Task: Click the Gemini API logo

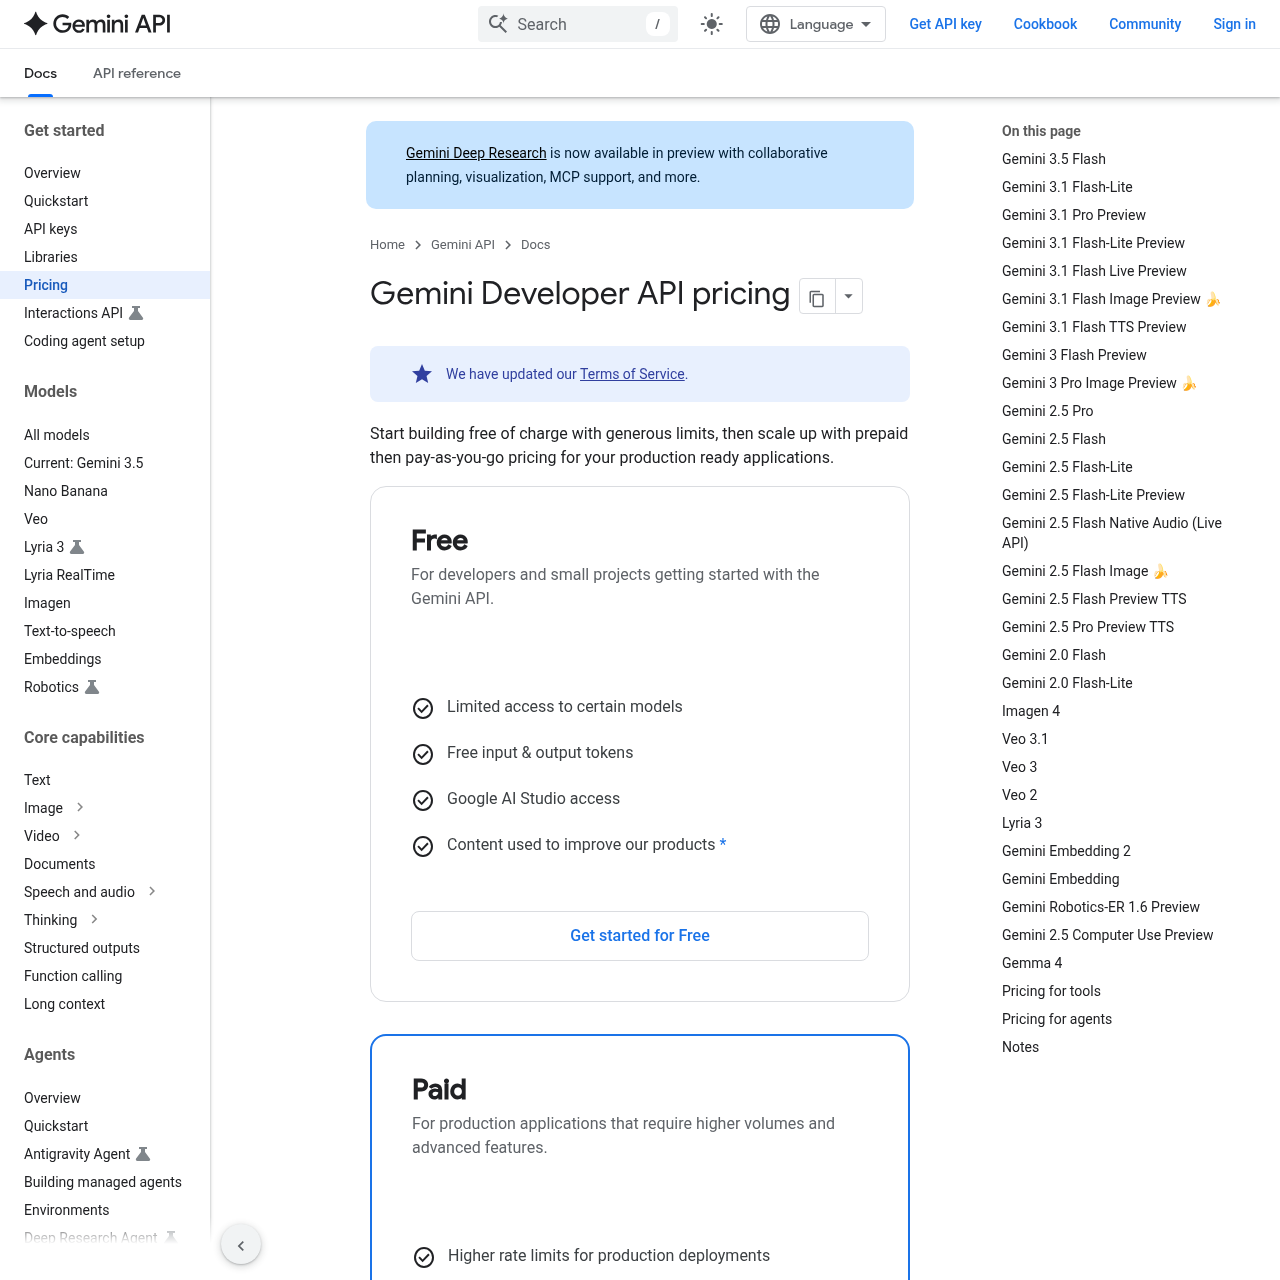Action: 98,24
